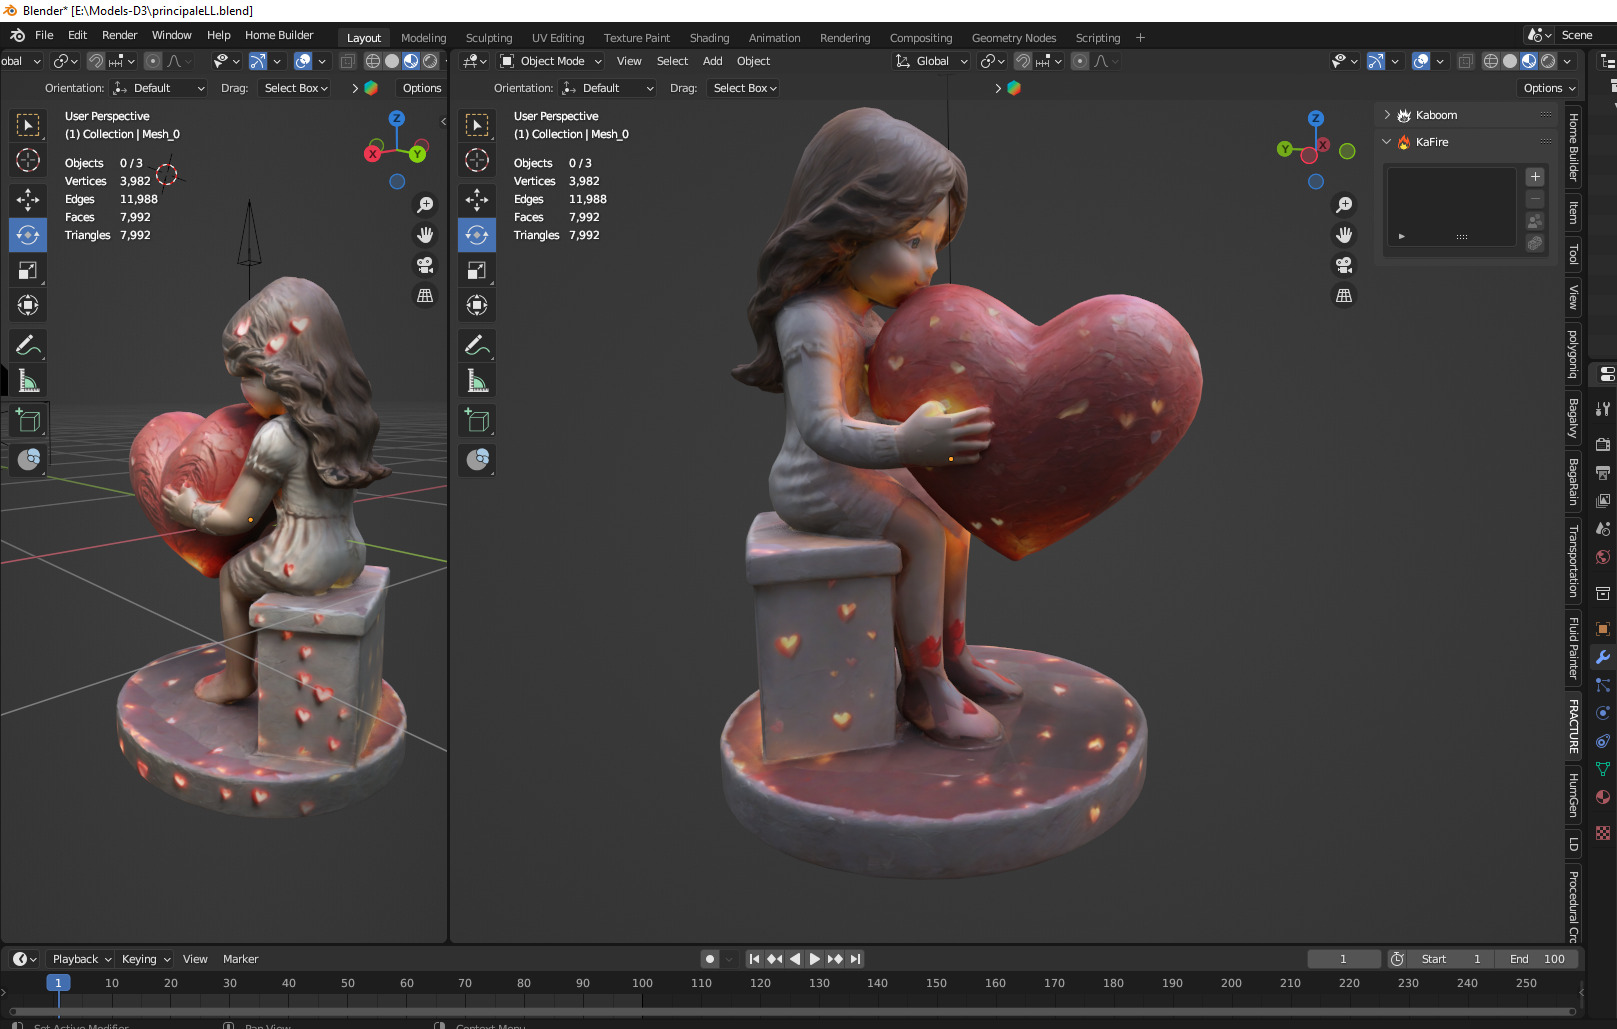Toggle auto keying record button
This screenshot has height=1029, width=1617.
pos(710,959)
